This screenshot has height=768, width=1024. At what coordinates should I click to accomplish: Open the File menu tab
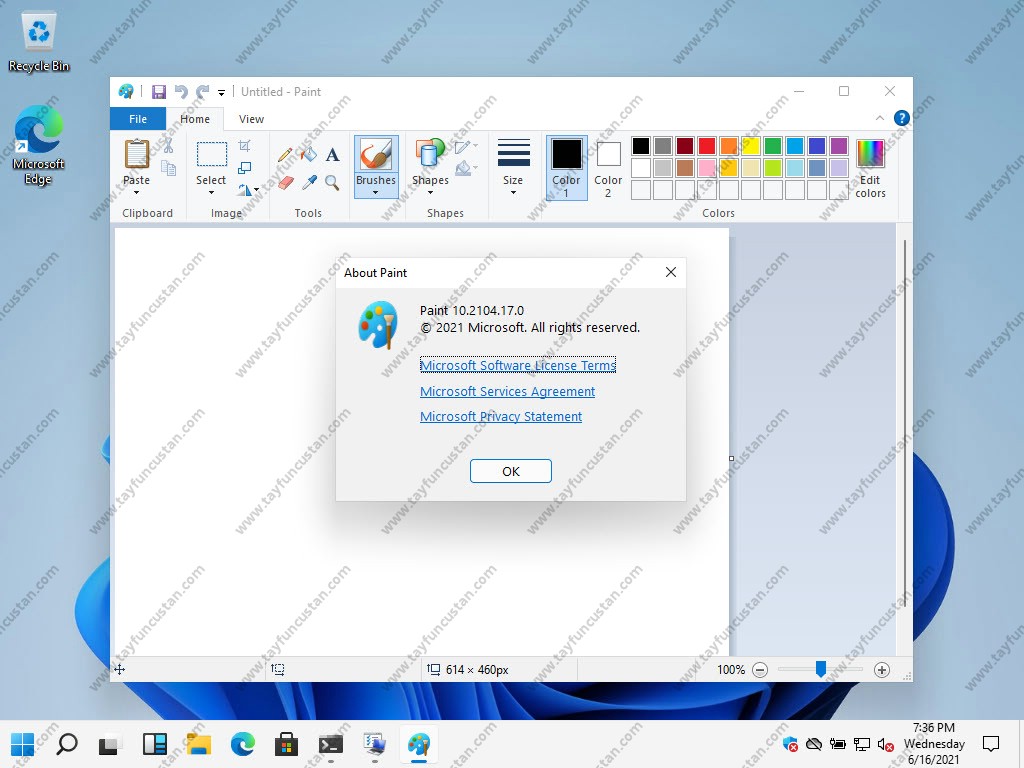[138, 119]
